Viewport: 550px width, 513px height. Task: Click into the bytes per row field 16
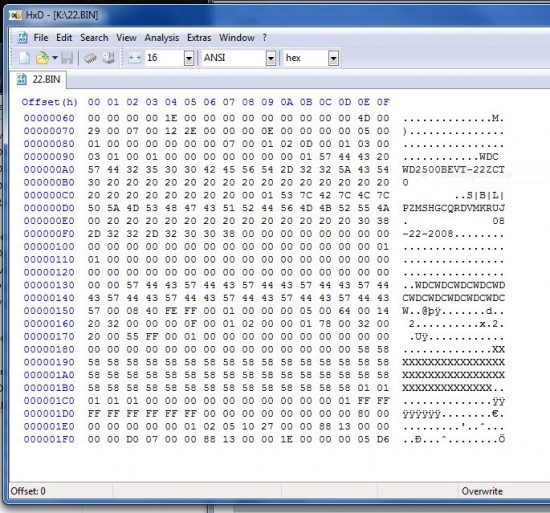165,58
